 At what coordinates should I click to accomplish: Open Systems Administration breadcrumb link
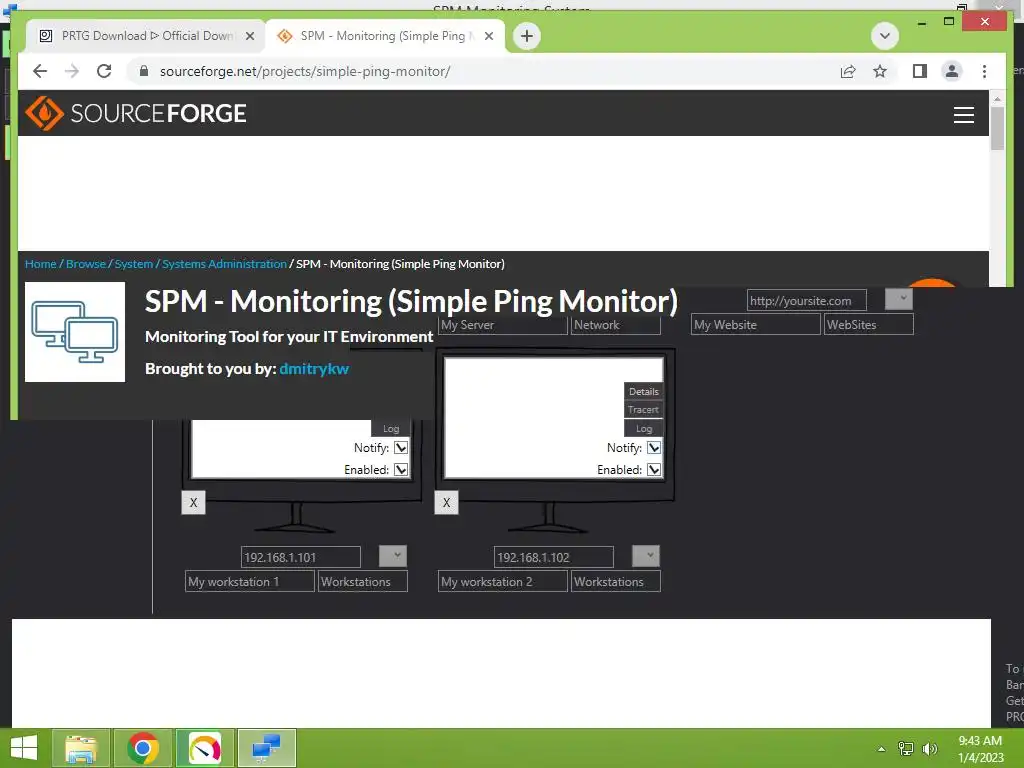click(x=225, y=264)
